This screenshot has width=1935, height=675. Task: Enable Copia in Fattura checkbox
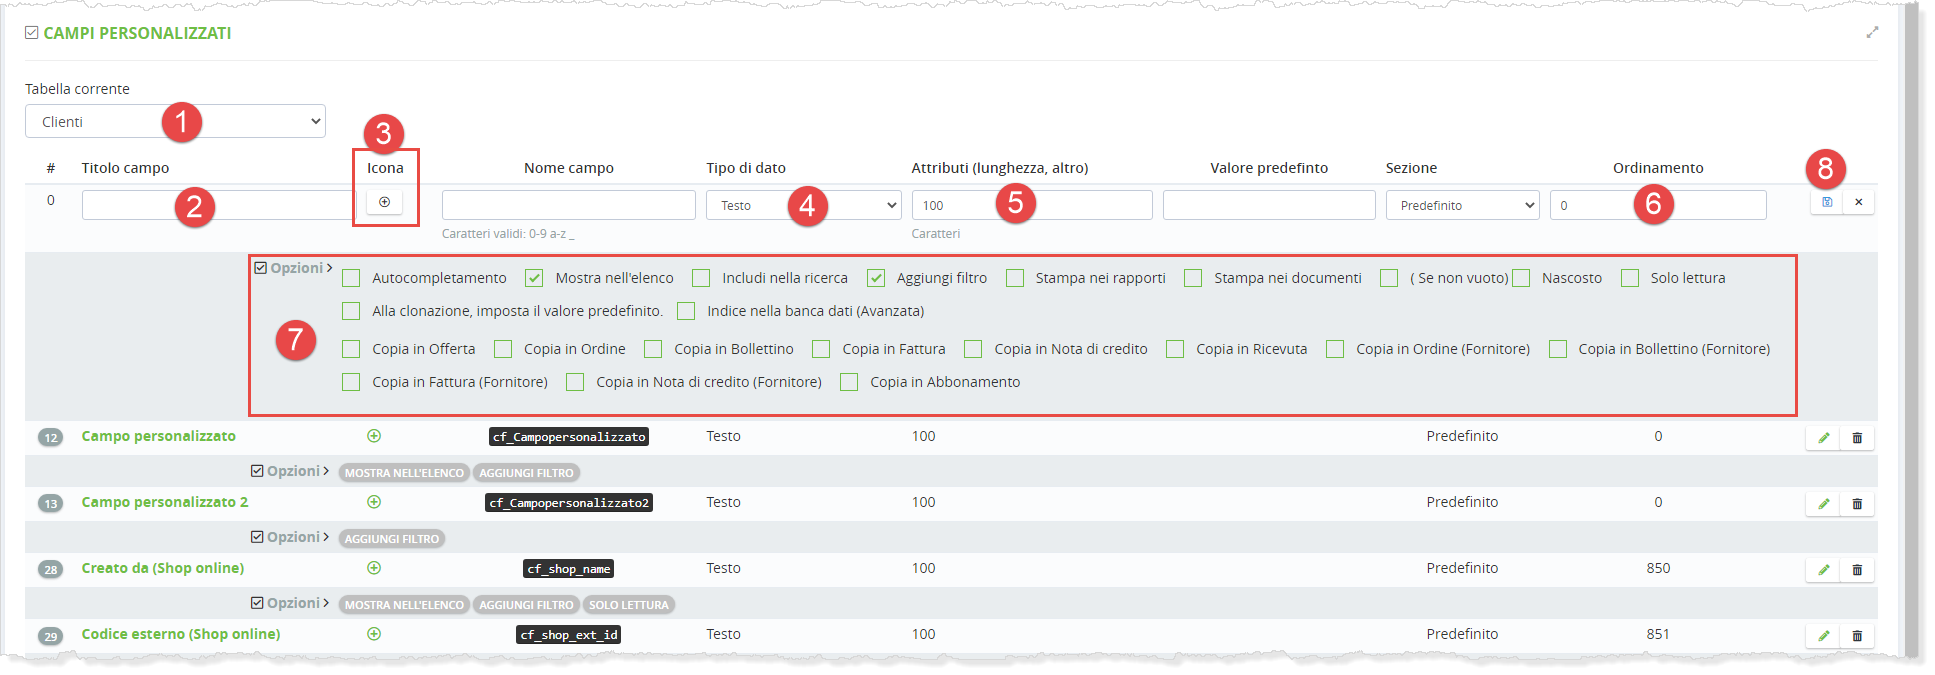[x=821, y=349]
